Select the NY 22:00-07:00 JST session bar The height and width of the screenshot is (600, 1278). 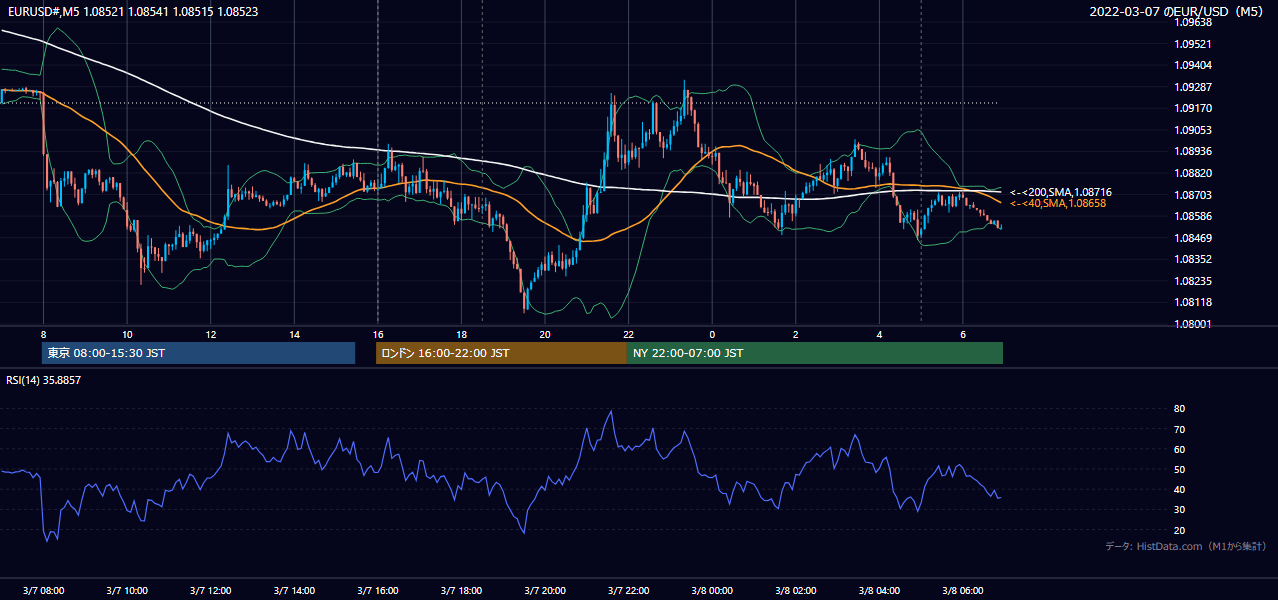[815, 353]
